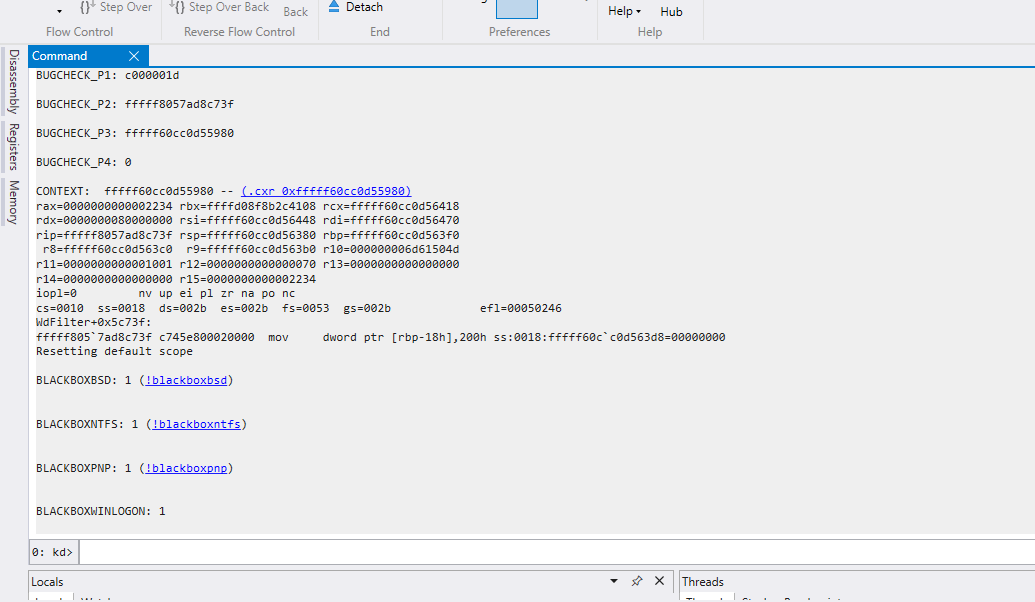
Task: Click the BUGCHECK_P4: 0 line
Action: 84,162
